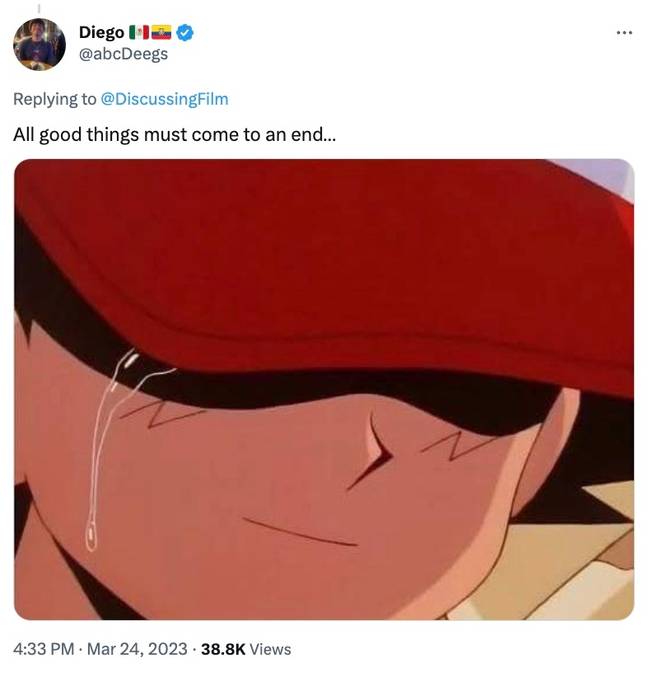Click the word Views beside 38.8K
This screenshot has width=648, height=673.
[x=270, y=649]
